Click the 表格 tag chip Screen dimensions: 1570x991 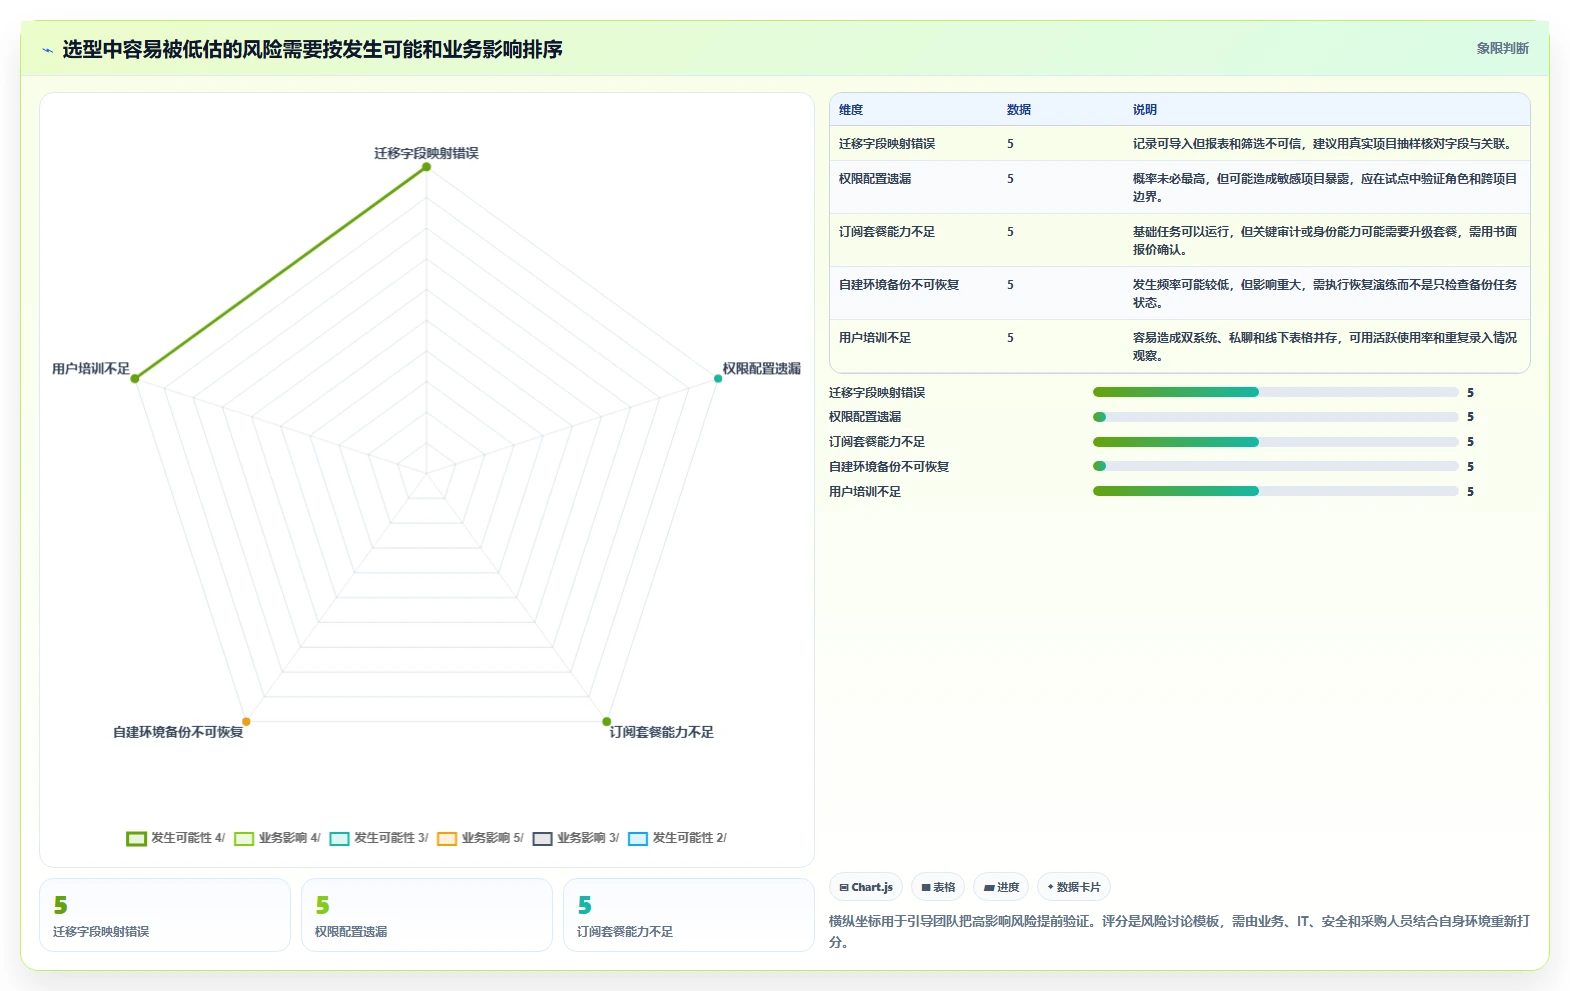pyautogui.click(x=938, y=887)
